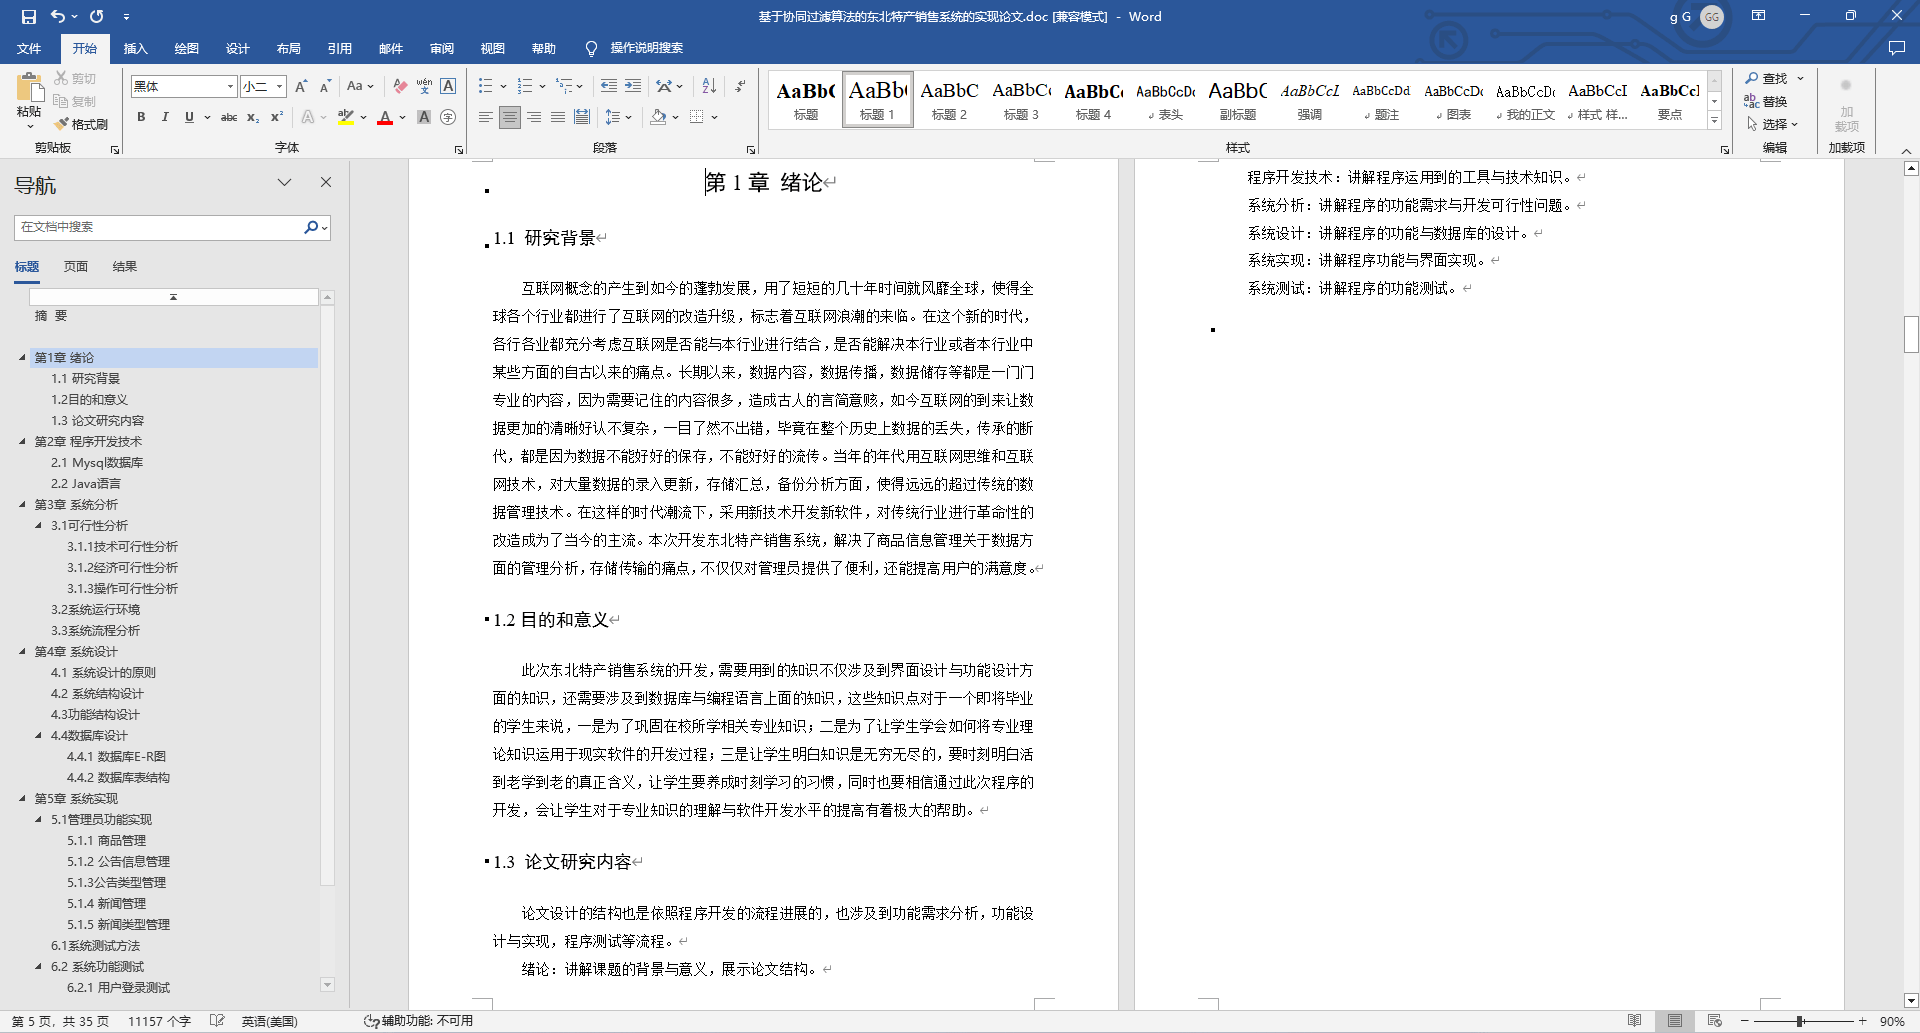This screenshot has width=1920, height=1033.
Task: Click the Format Painter (格式刷) tool
Action: coord(81,124)
